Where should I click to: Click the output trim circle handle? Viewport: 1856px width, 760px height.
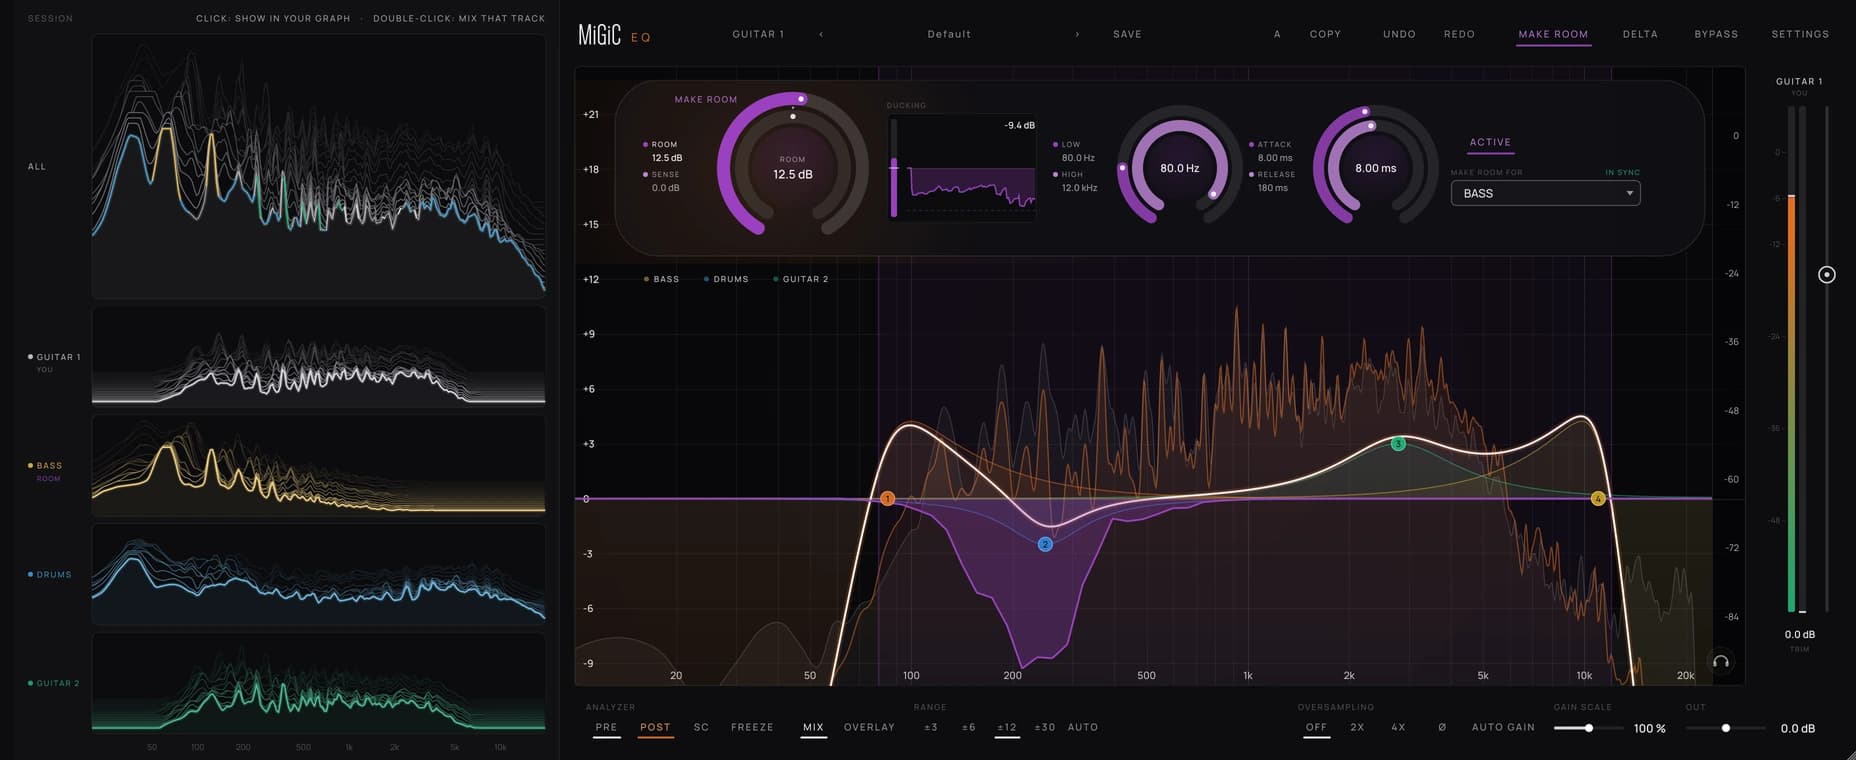(1826, 274)
